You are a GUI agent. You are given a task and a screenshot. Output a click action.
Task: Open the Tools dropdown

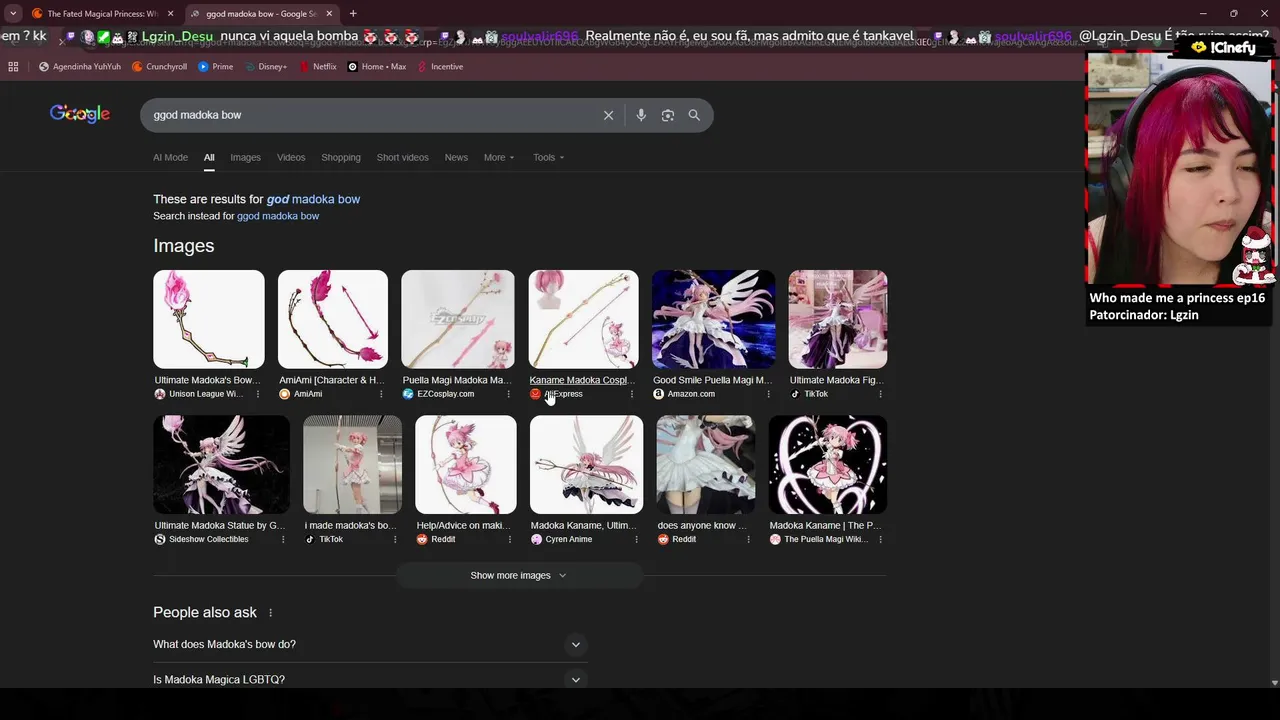[548, 157]
